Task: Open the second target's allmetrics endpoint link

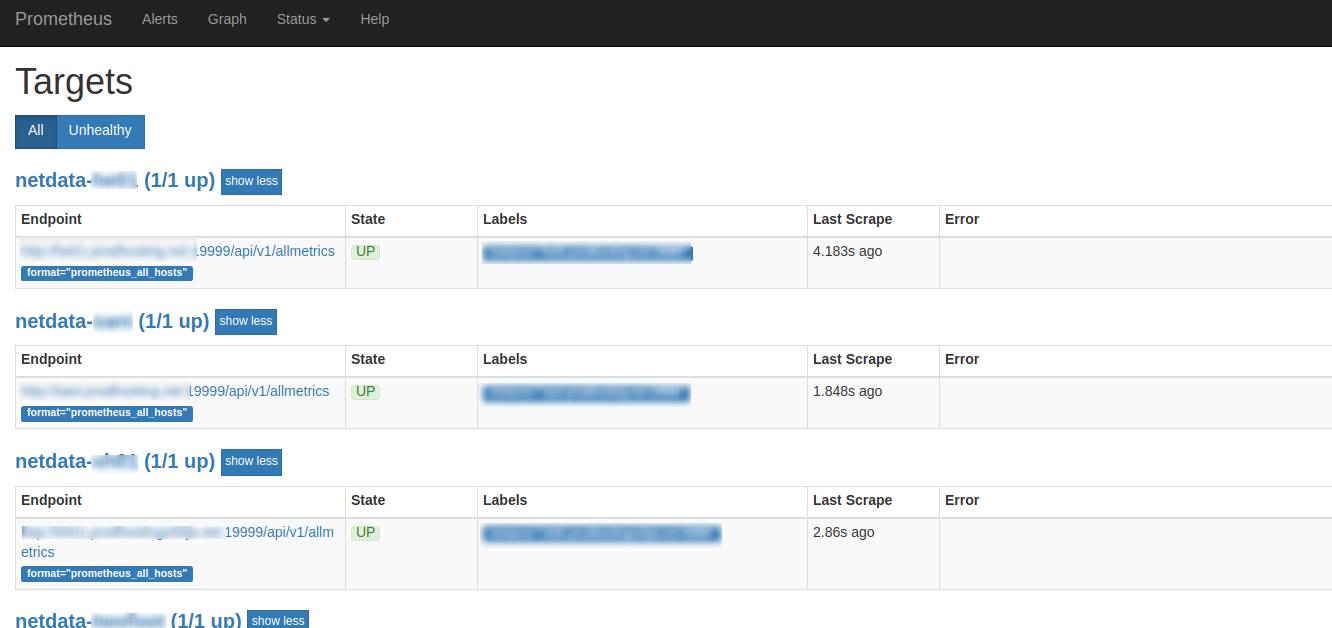Action: pyautogui.click(x=175, y=391)
